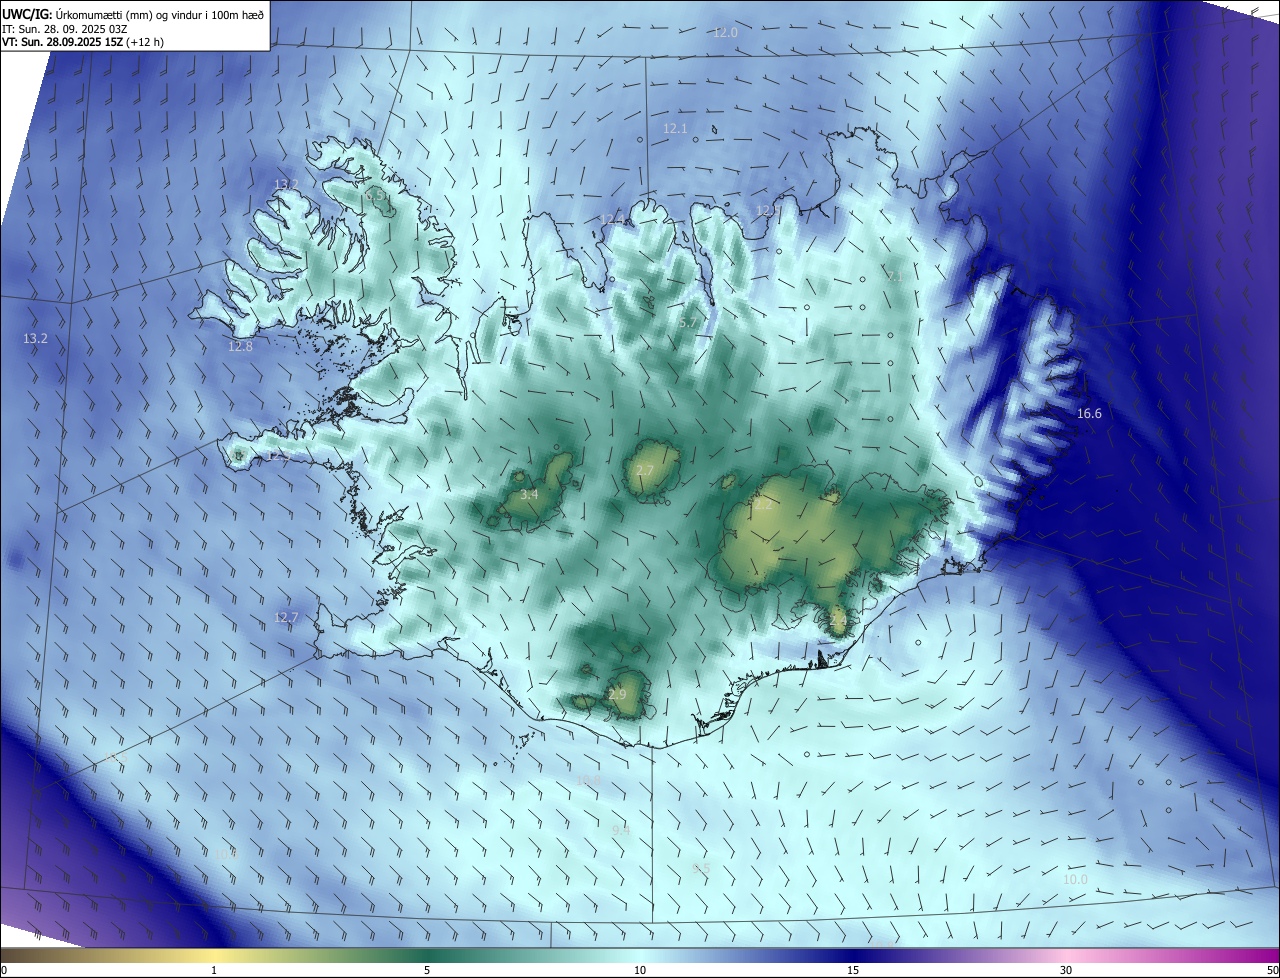Click the 5.7 value label in the northern highlands
Image resolution: width=1280 pixels, height=978 pixels.
point(687,322)
